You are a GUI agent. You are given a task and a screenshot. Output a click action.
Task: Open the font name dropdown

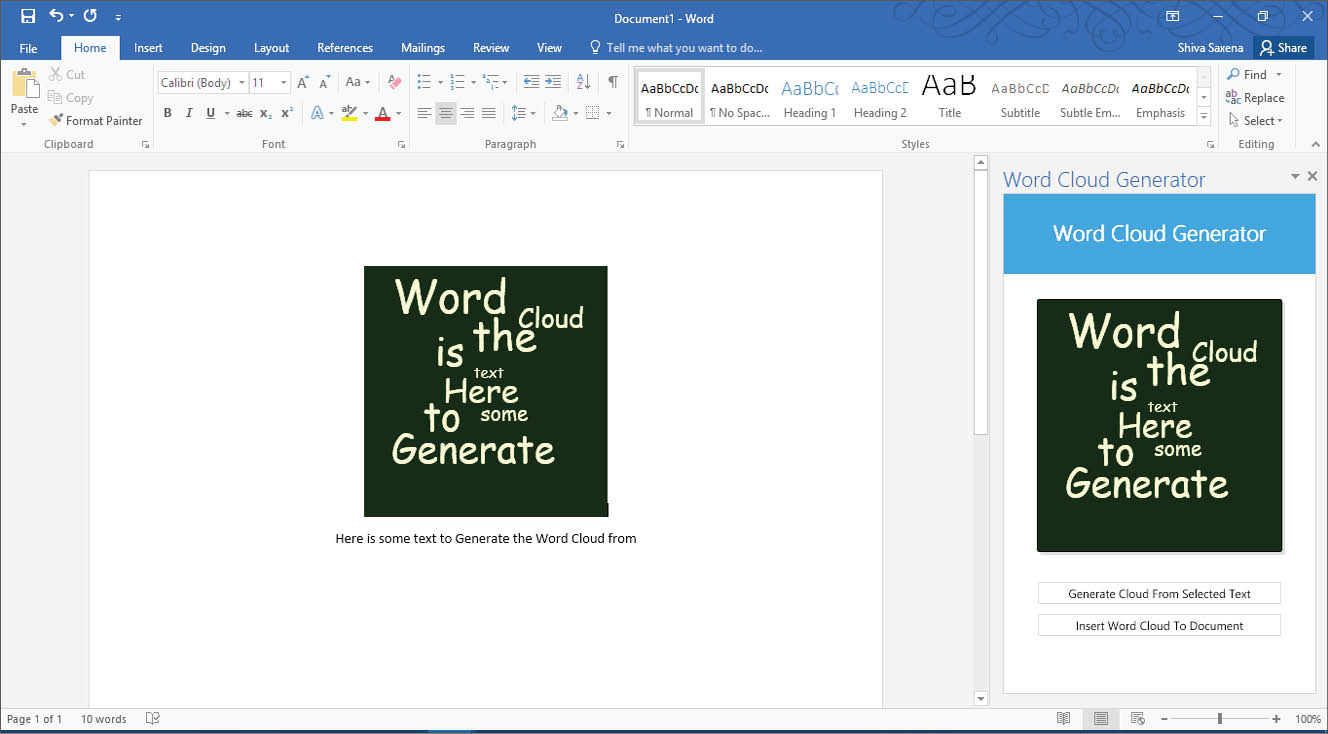click(x=242, y=83)
